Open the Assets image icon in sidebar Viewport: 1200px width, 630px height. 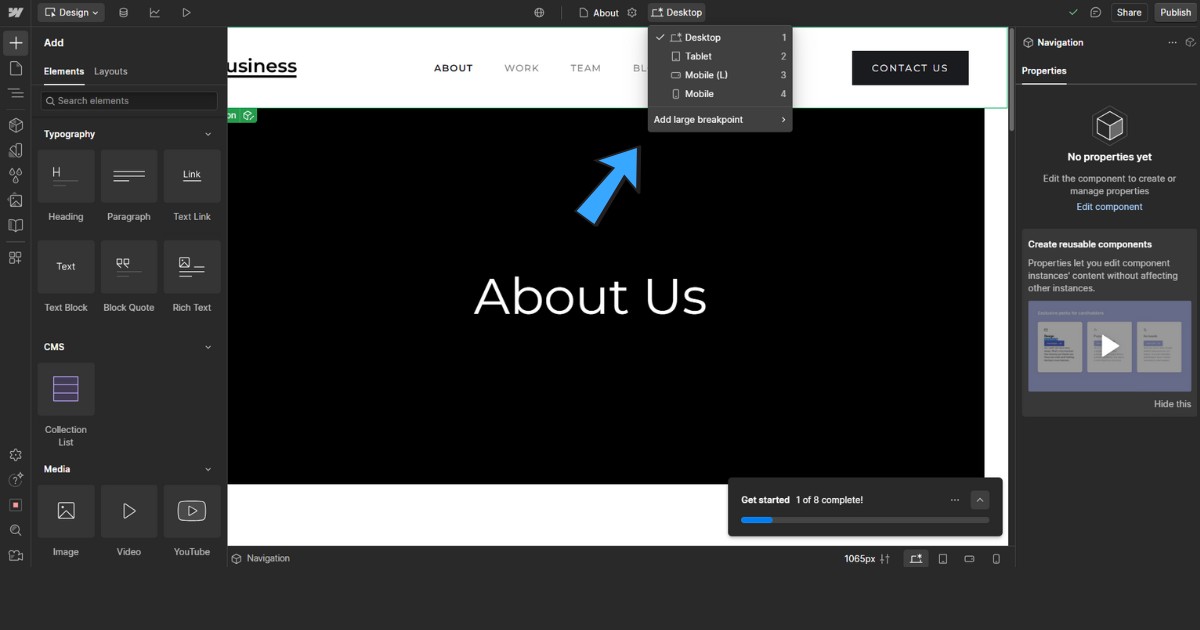point(15,200)
